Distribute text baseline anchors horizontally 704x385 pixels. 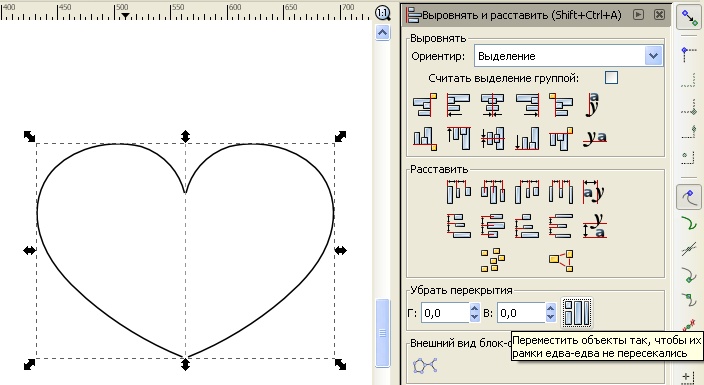pyautogui.click(x=594, y=192)
